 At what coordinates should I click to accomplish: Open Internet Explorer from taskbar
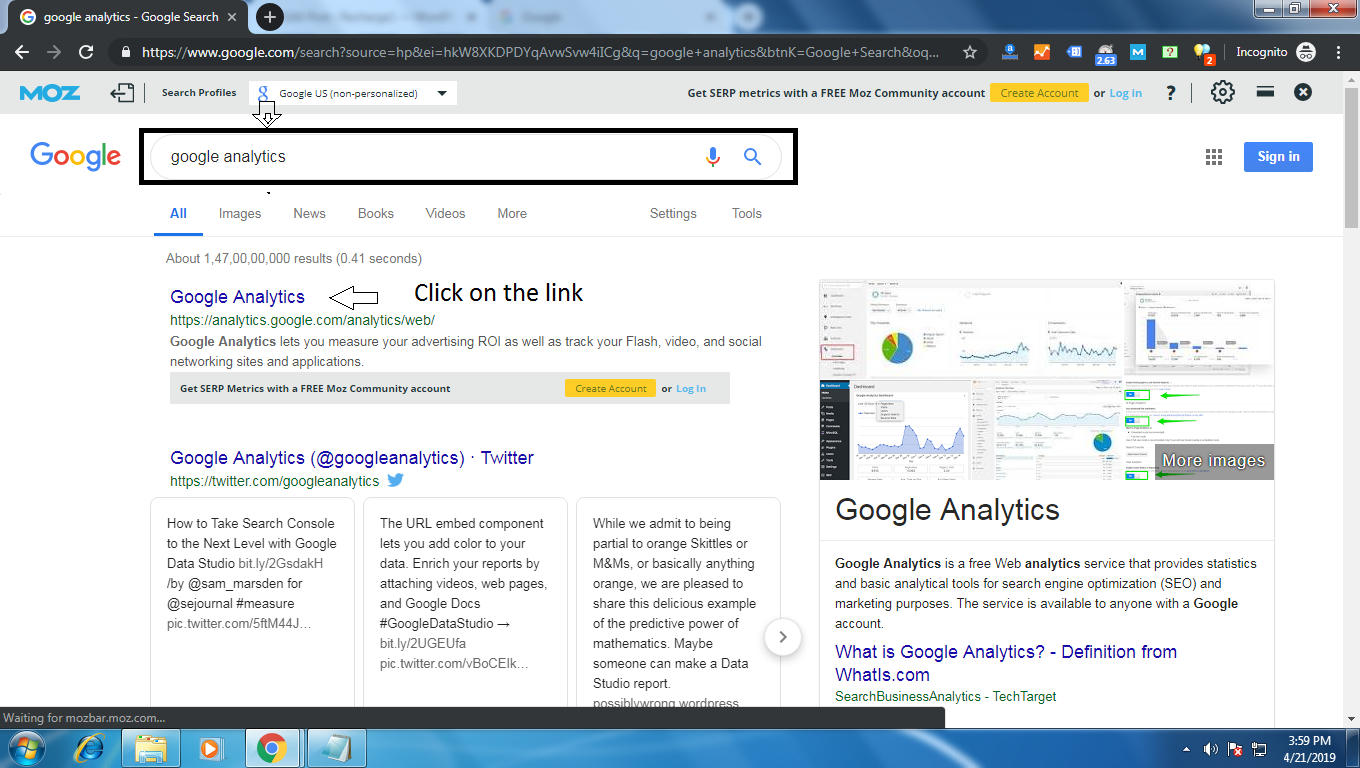coord(91,748)
